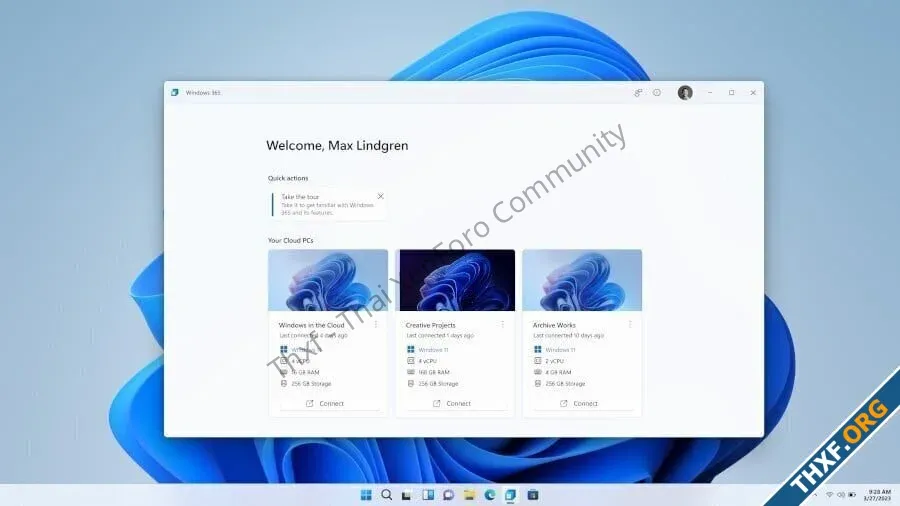Open the feedback icon in title bar
Viewport: 900px width, 506px height.
[x=638, y=93]
